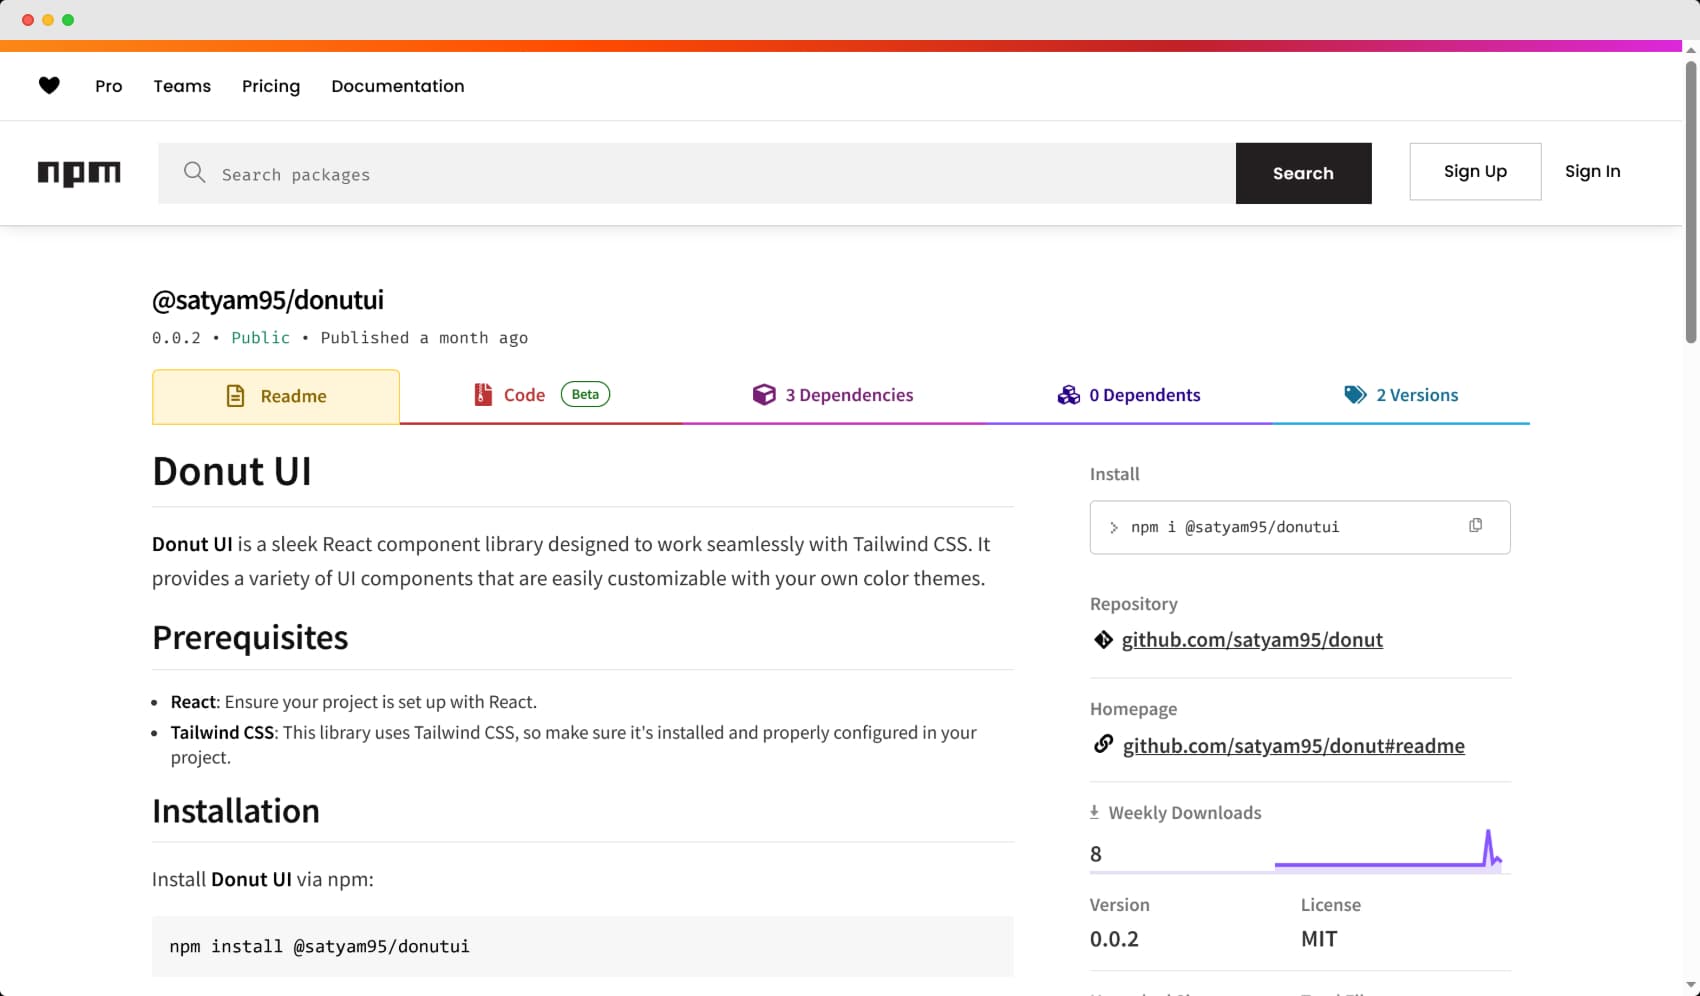Viewport: 1700px width, 996px height.
Task: Click the MIT license value
Action: 1319,939
